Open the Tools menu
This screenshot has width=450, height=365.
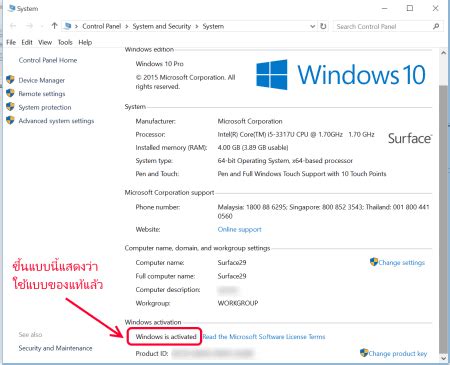pos(65,42)
